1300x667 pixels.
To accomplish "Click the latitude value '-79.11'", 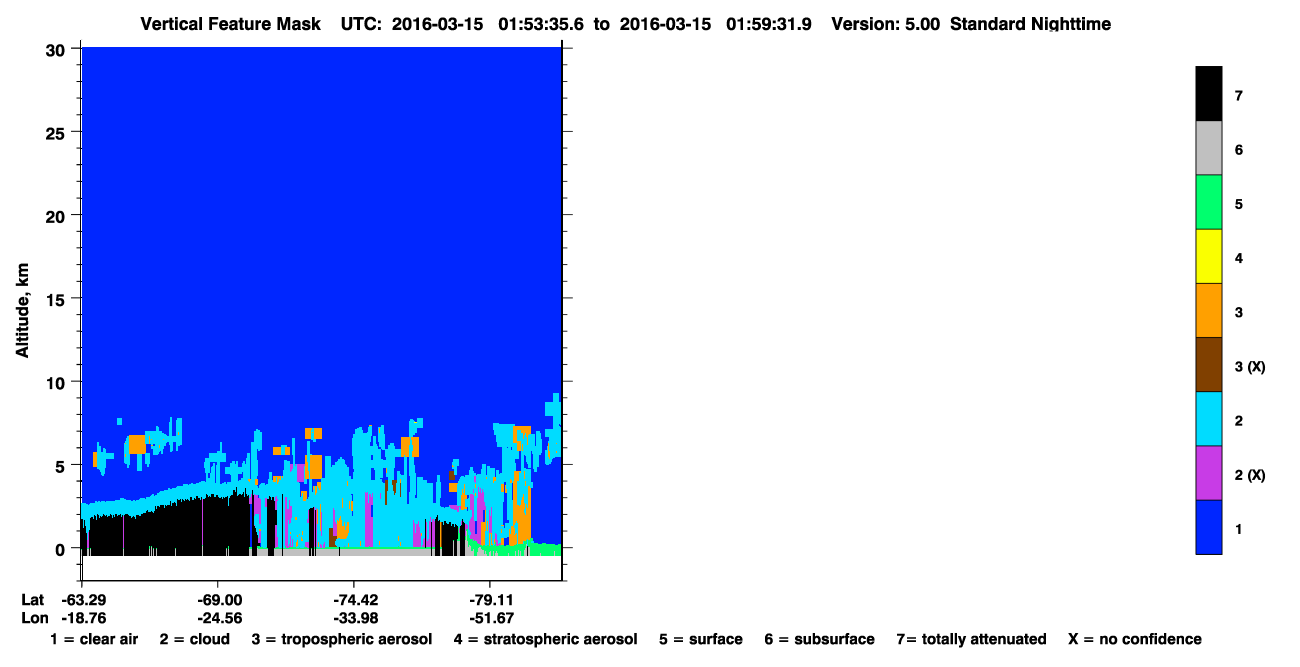I will click(491, 600).
